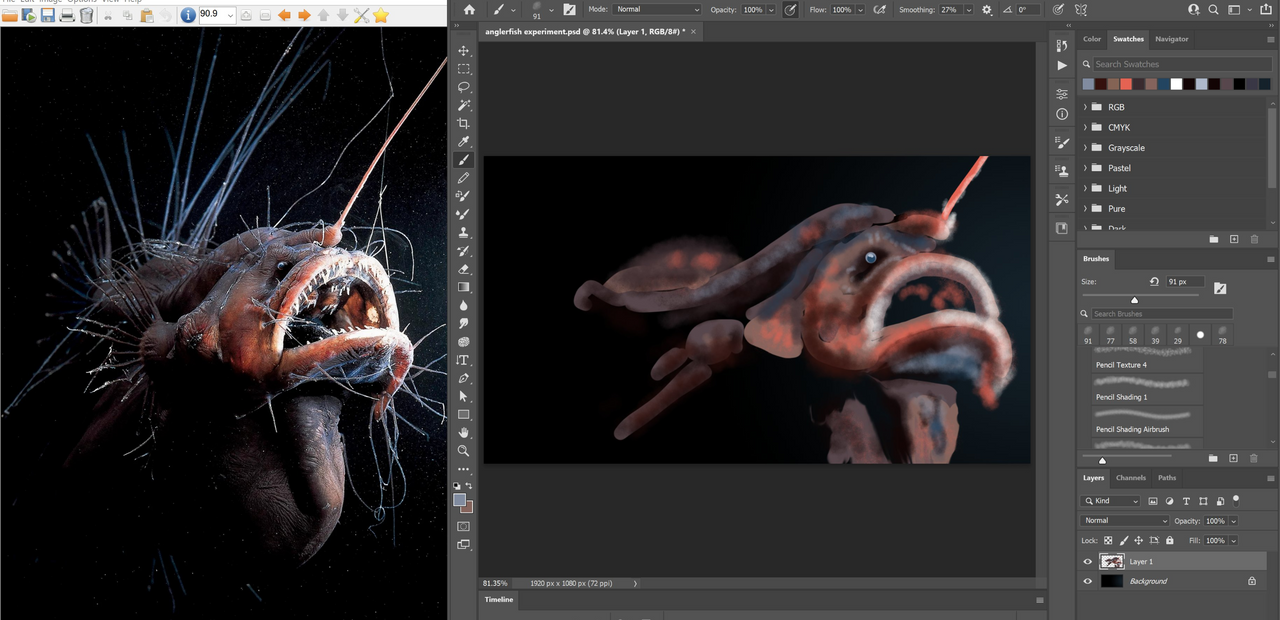1280x620 pixels.
Task: Open the brush Mode dropdown
Action: 657,9
